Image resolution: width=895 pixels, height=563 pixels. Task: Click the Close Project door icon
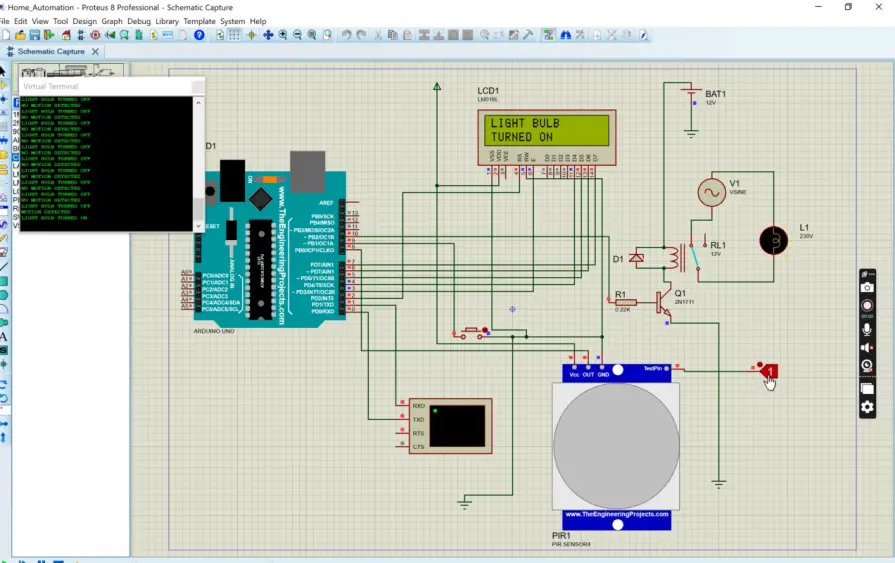click(x=49, y=35)
